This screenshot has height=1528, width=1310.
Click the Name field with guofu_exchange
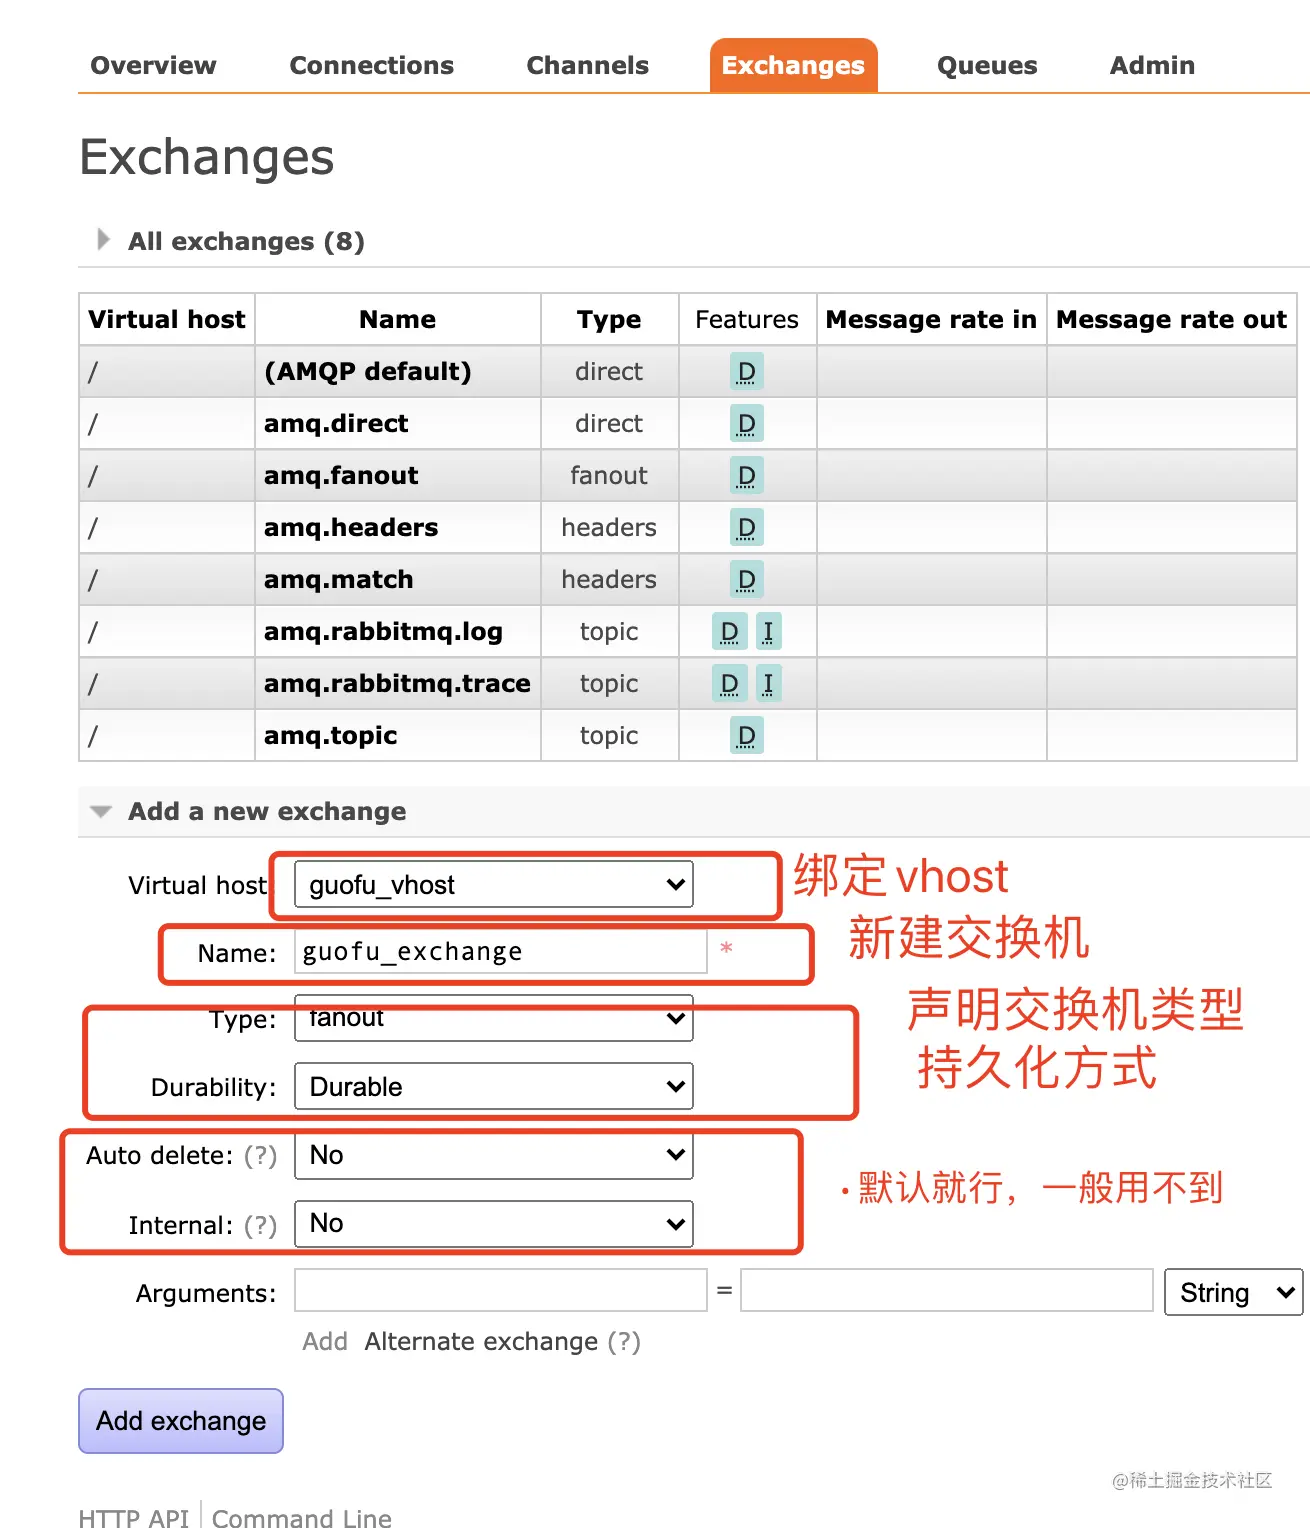[501, 951]
